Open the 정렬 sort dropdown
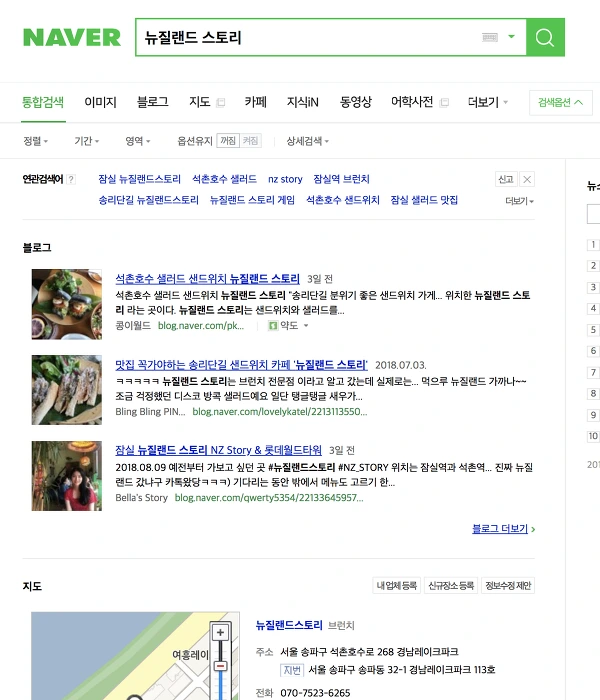600x700 pixels. pos(35,141)
